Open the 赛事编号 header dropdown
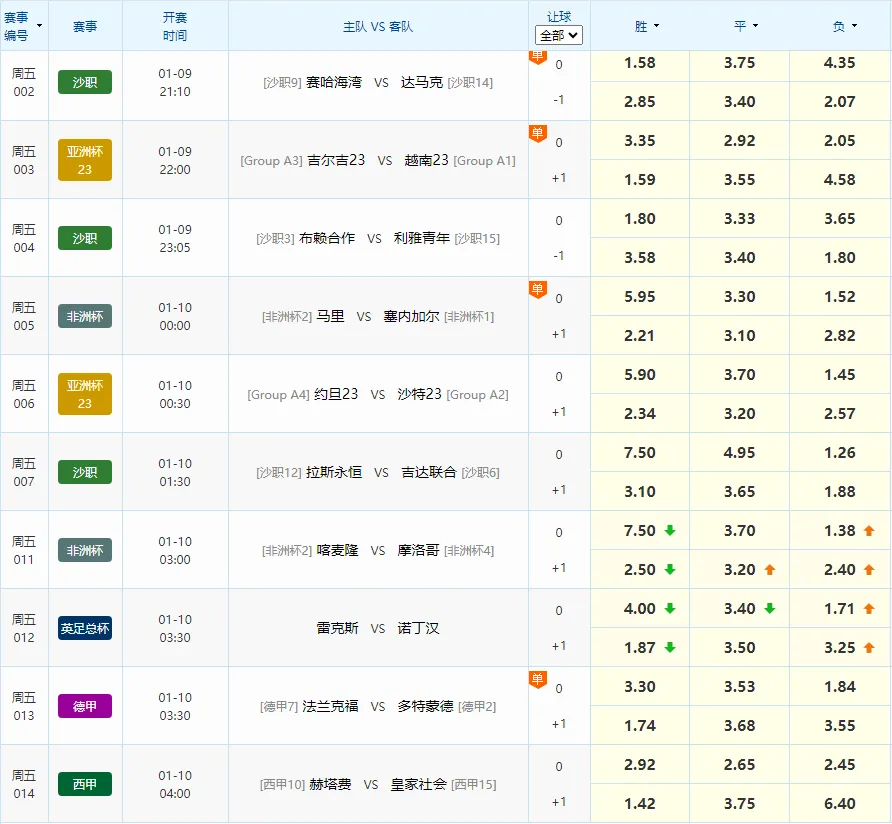Image resolution: width=892 pixels, height=824 pixels. point(37,23)
